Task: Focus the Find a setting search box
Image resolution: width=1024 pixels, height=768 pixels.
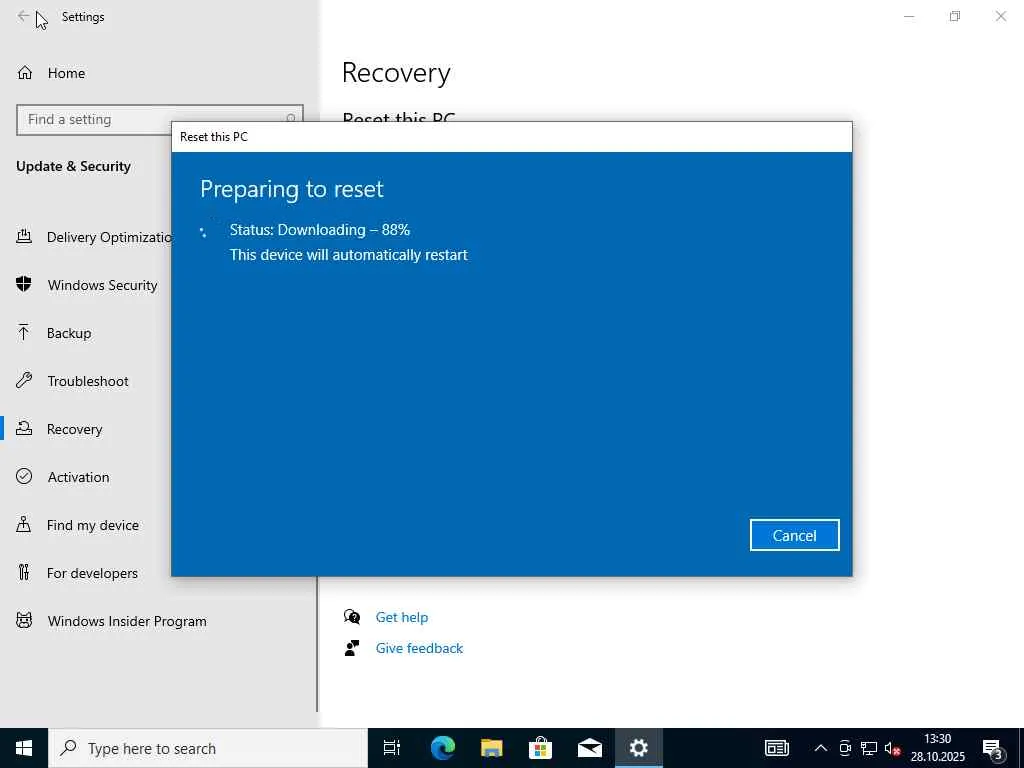Action: point(159,120)
